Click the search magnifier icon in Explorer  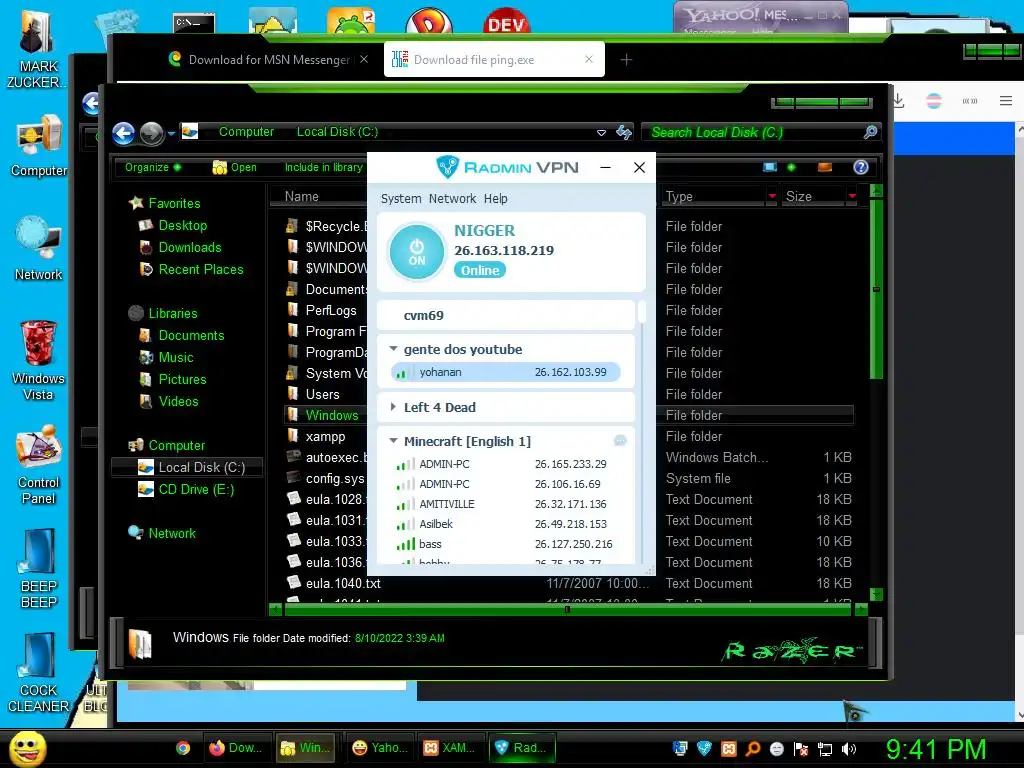coord(870,133)
